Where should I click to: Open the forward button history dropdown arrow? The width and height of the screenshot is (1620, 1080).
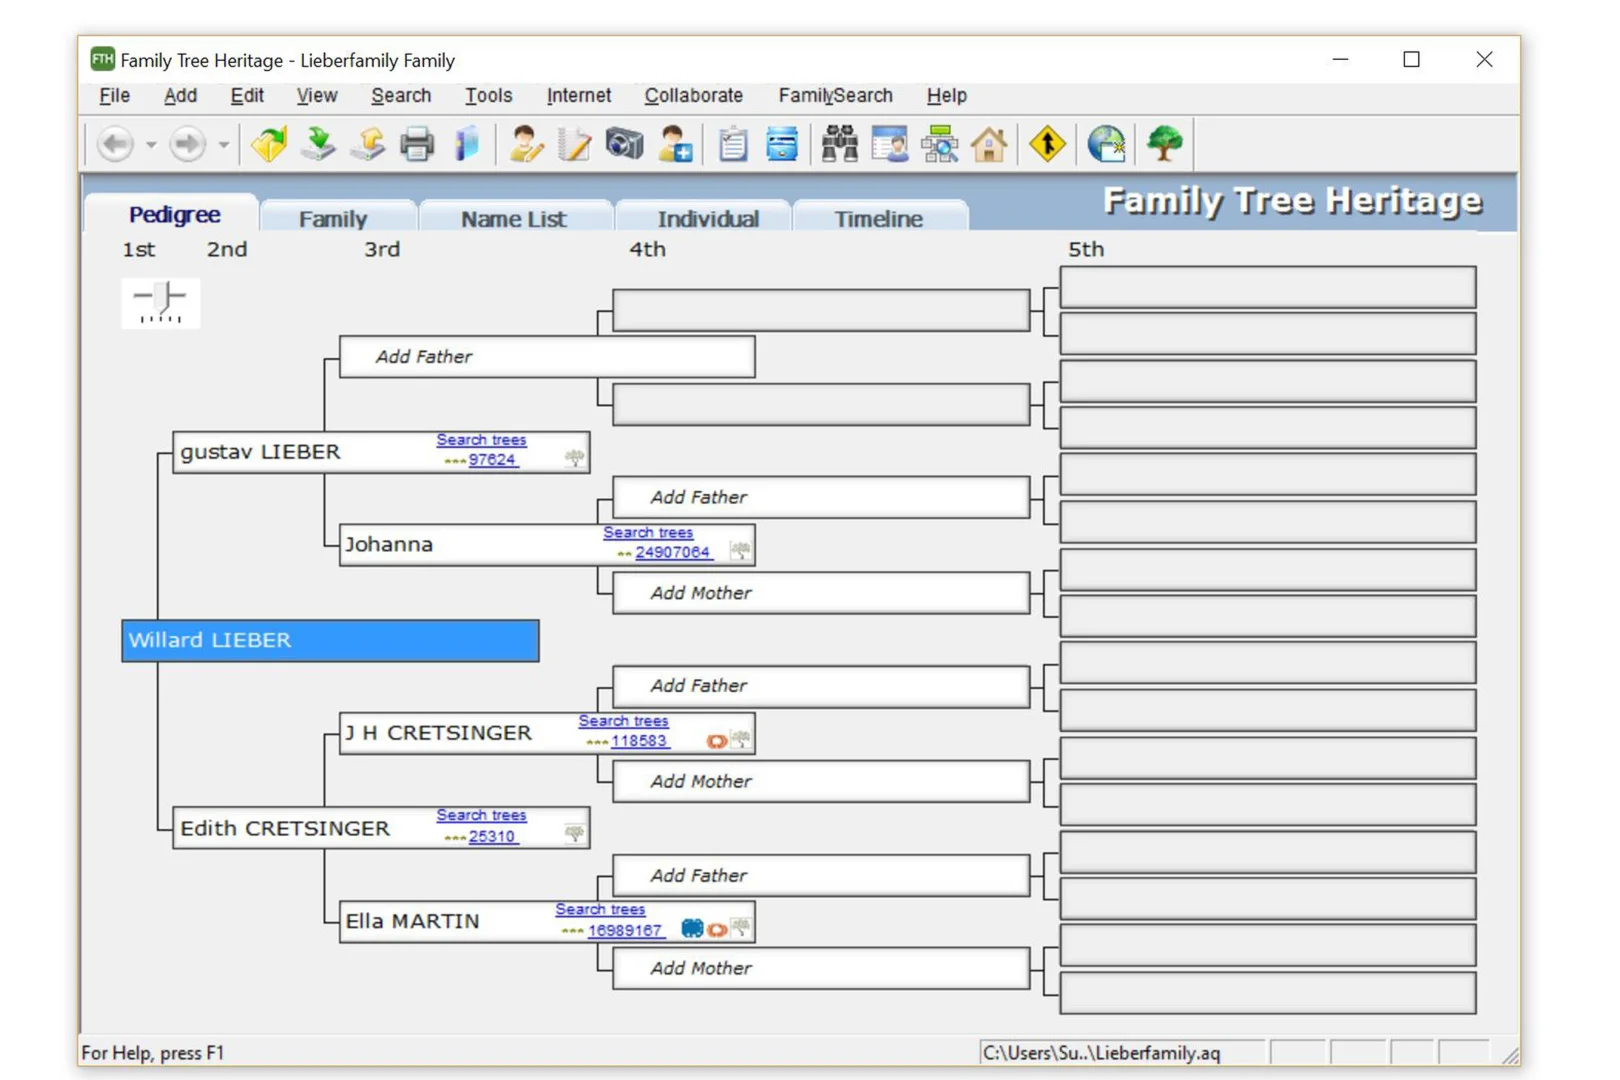click(224, 145)
